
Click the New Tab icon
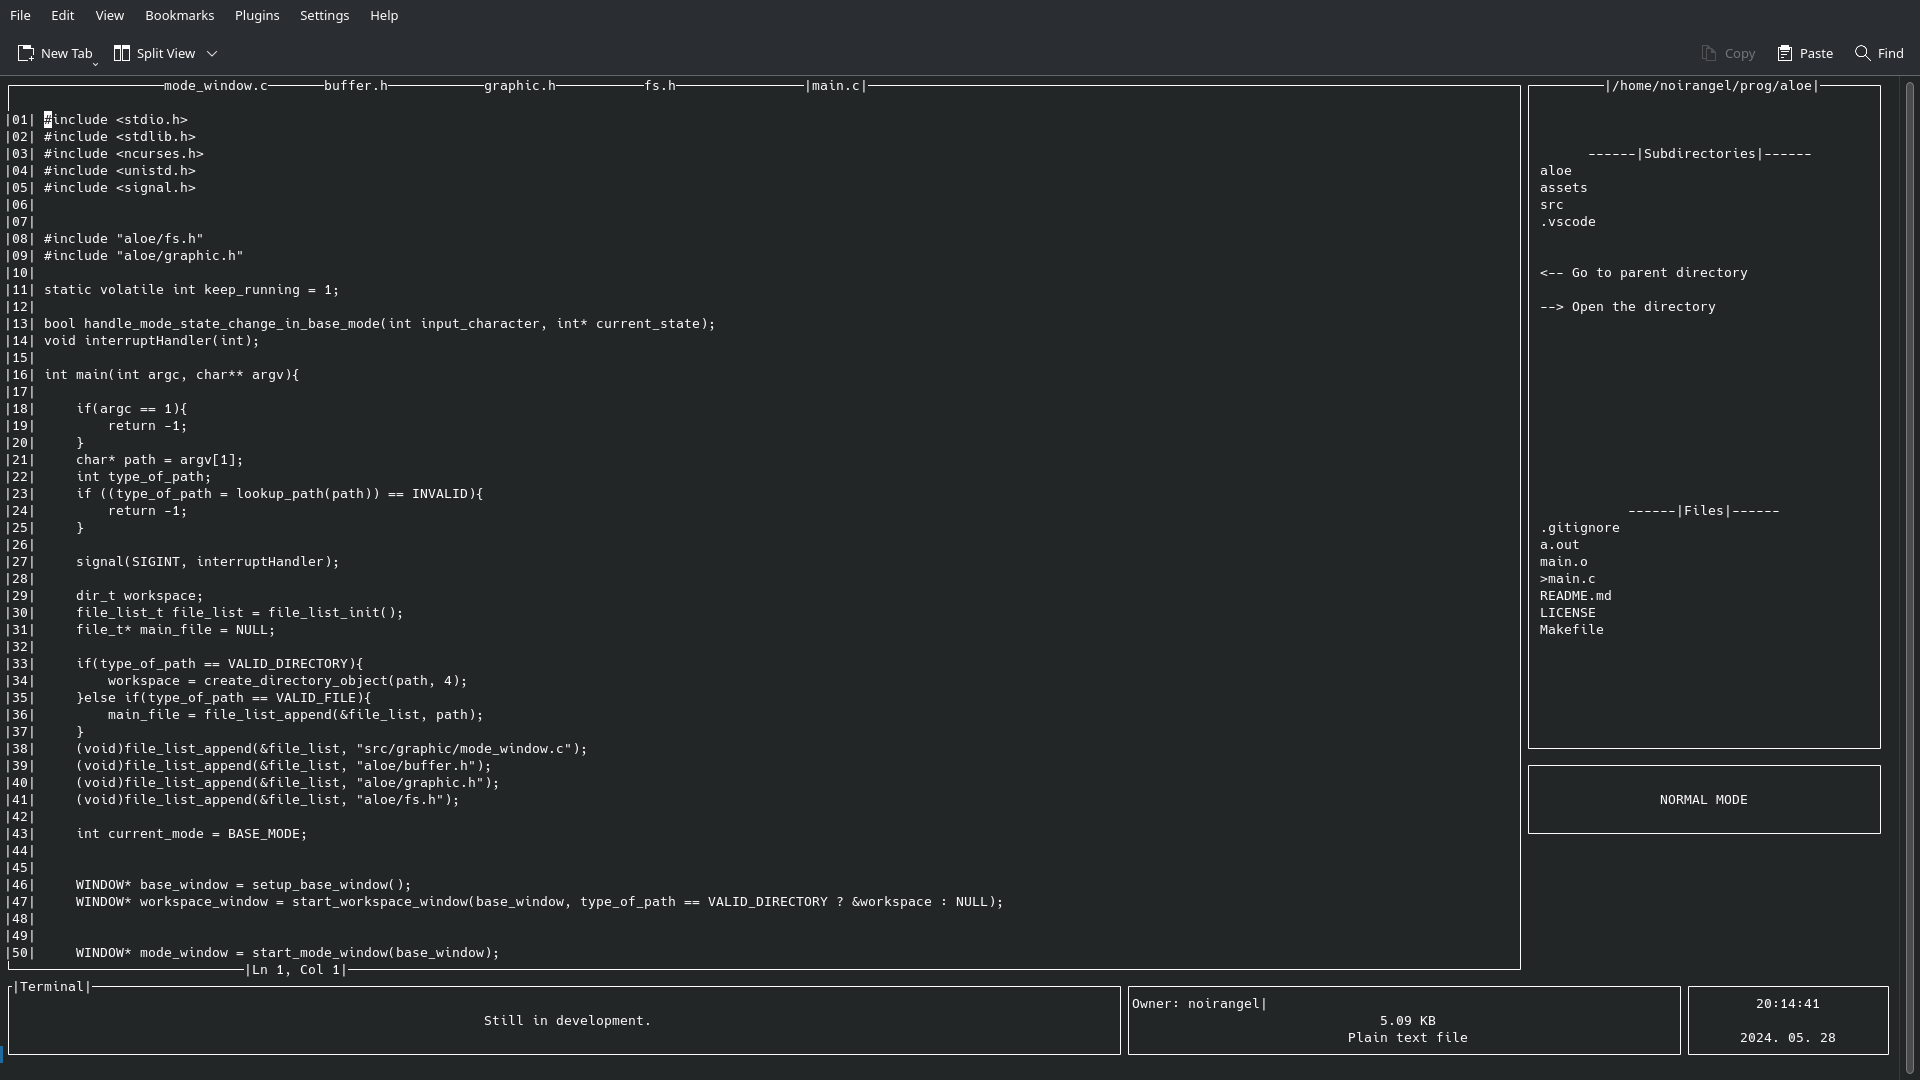pos(25,53)
